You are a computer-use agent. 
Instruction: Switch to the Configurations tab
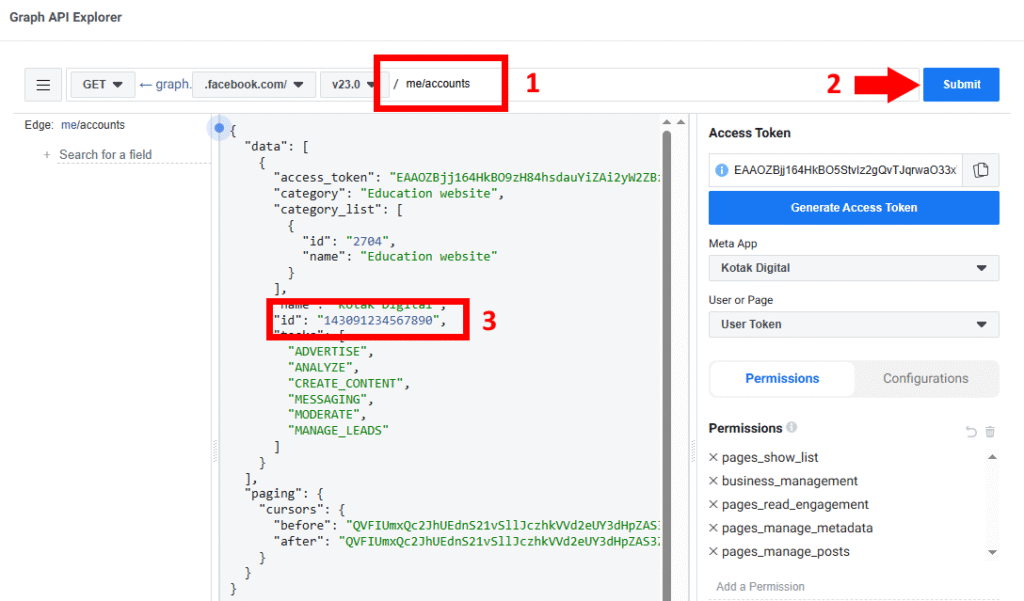click(925, 379)
